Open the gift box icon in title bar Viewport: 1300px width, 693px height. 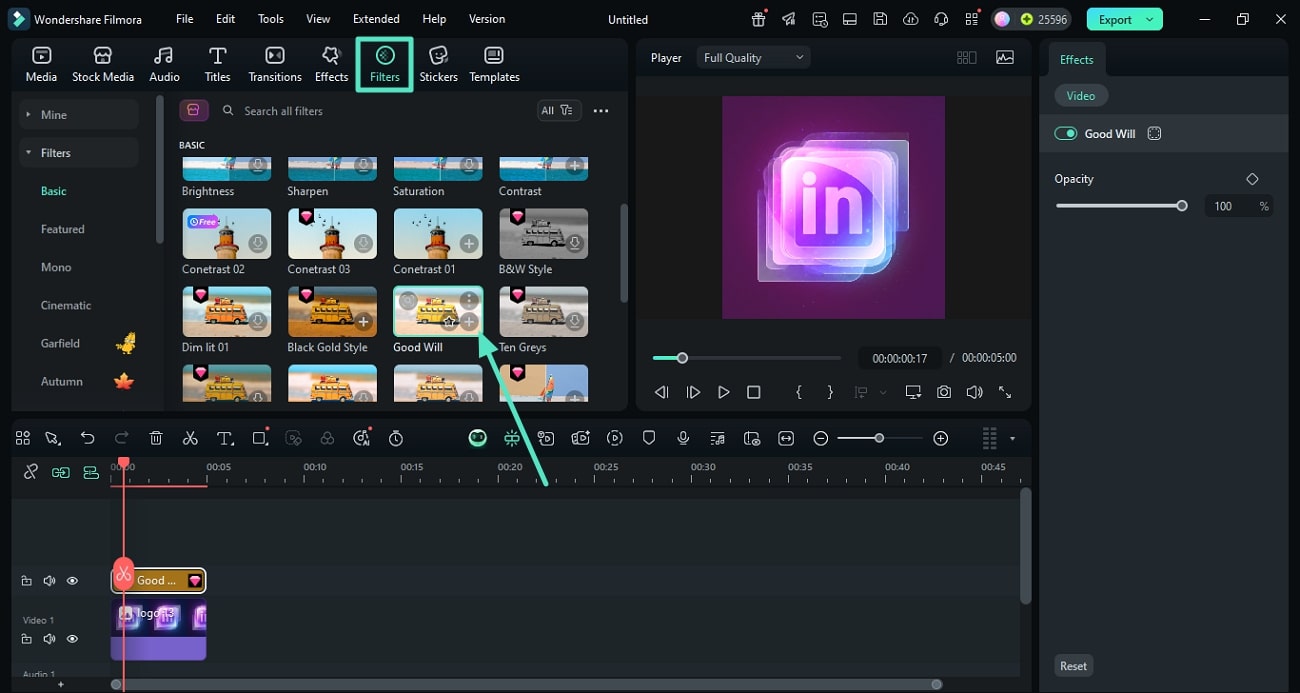759,19
